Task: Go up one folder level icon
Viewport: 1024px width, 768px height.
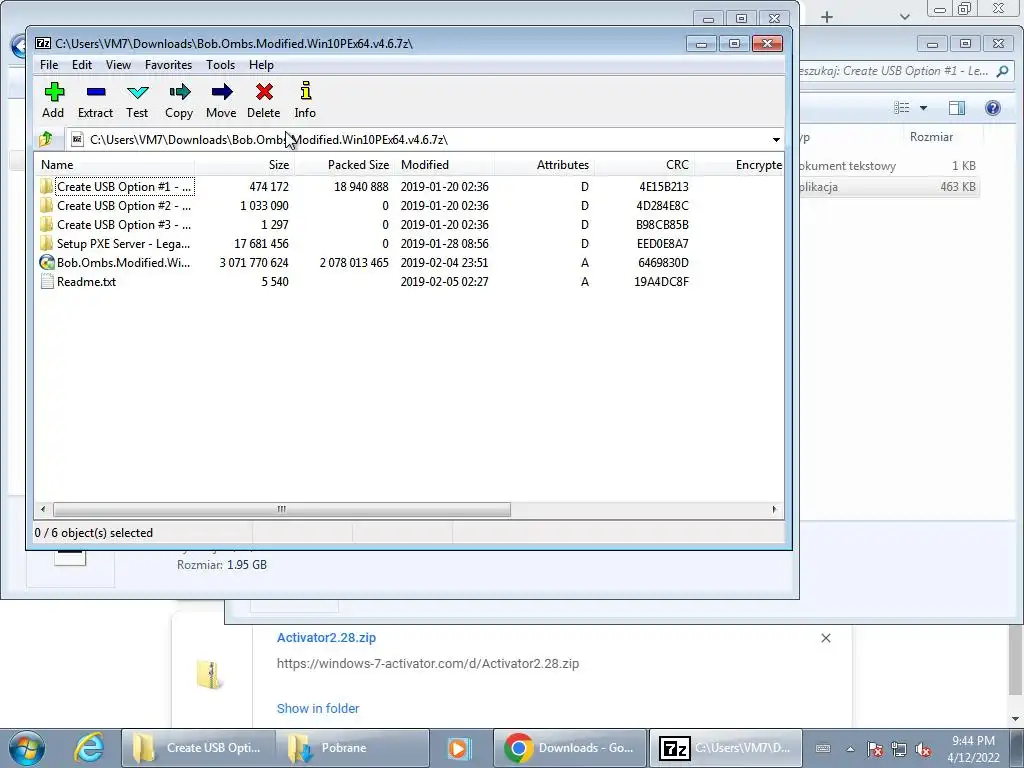Action: click(46, 139)
